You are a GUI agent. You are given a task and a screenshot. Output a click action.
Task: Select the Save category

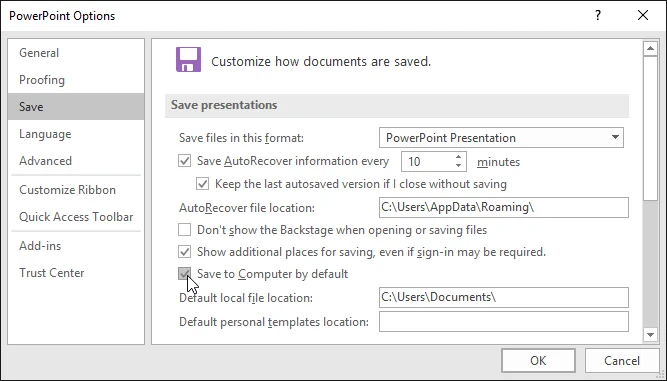click(76, 107)
